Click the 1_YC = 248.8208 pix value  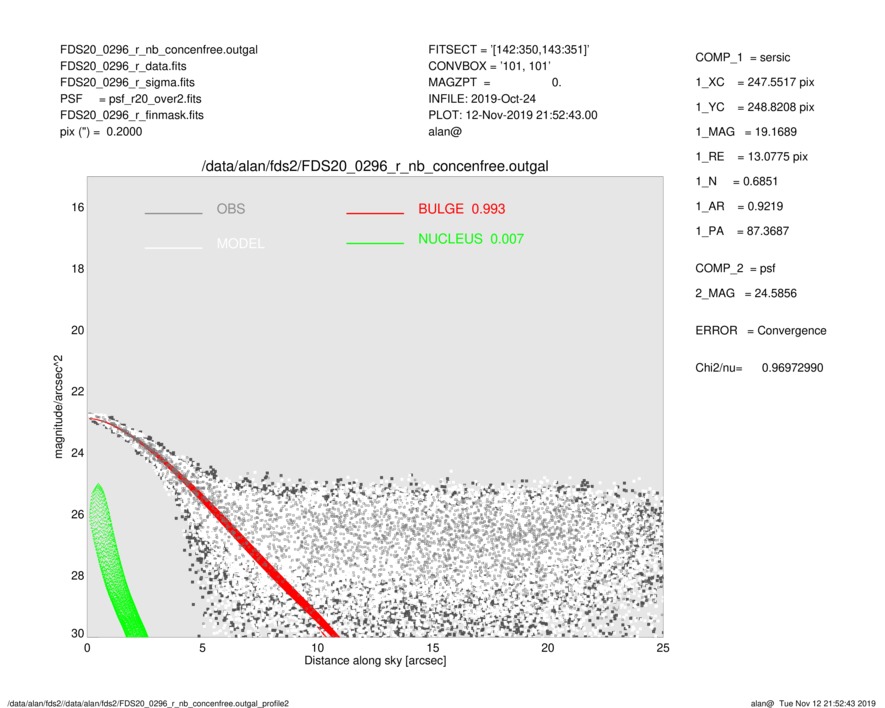[x=755, y=107]
